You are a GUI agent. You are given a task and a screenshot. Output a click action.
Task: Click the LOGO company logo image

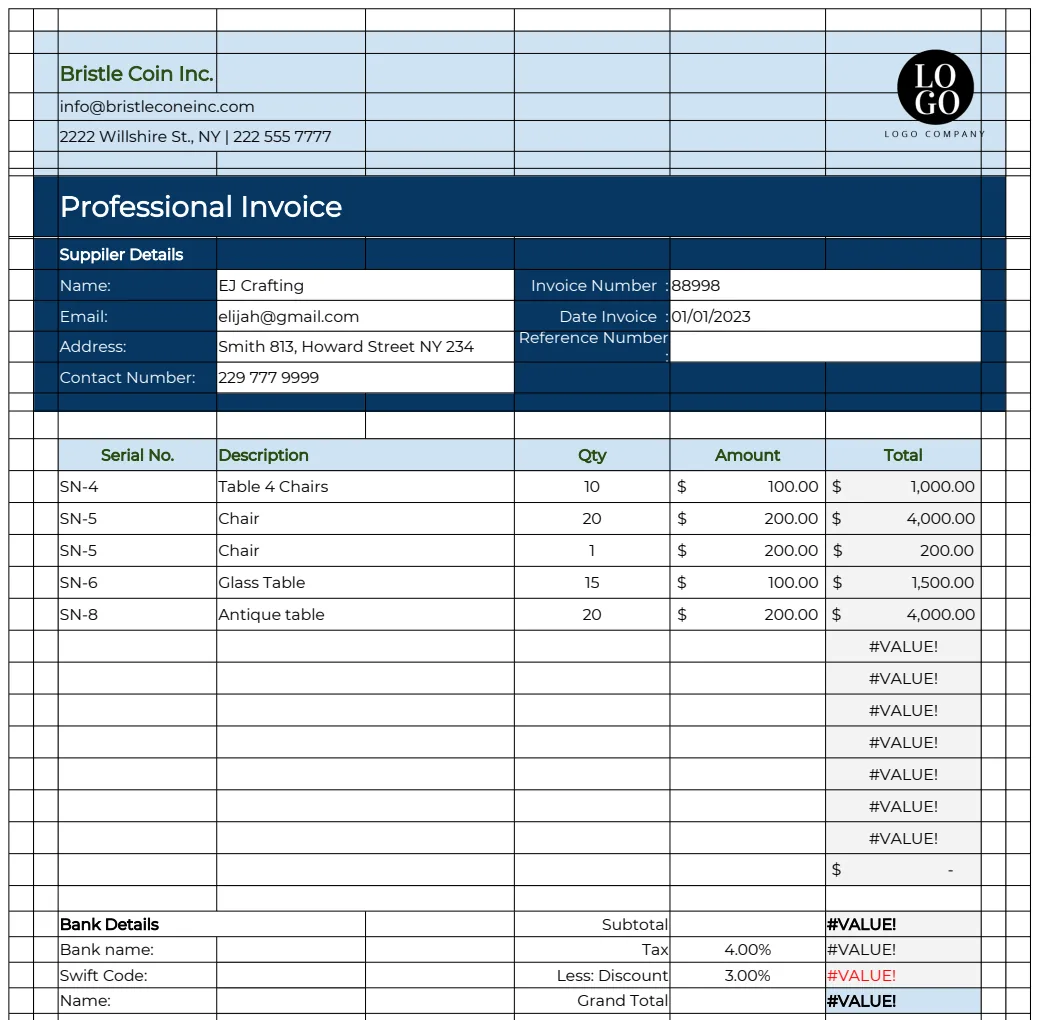934,94
